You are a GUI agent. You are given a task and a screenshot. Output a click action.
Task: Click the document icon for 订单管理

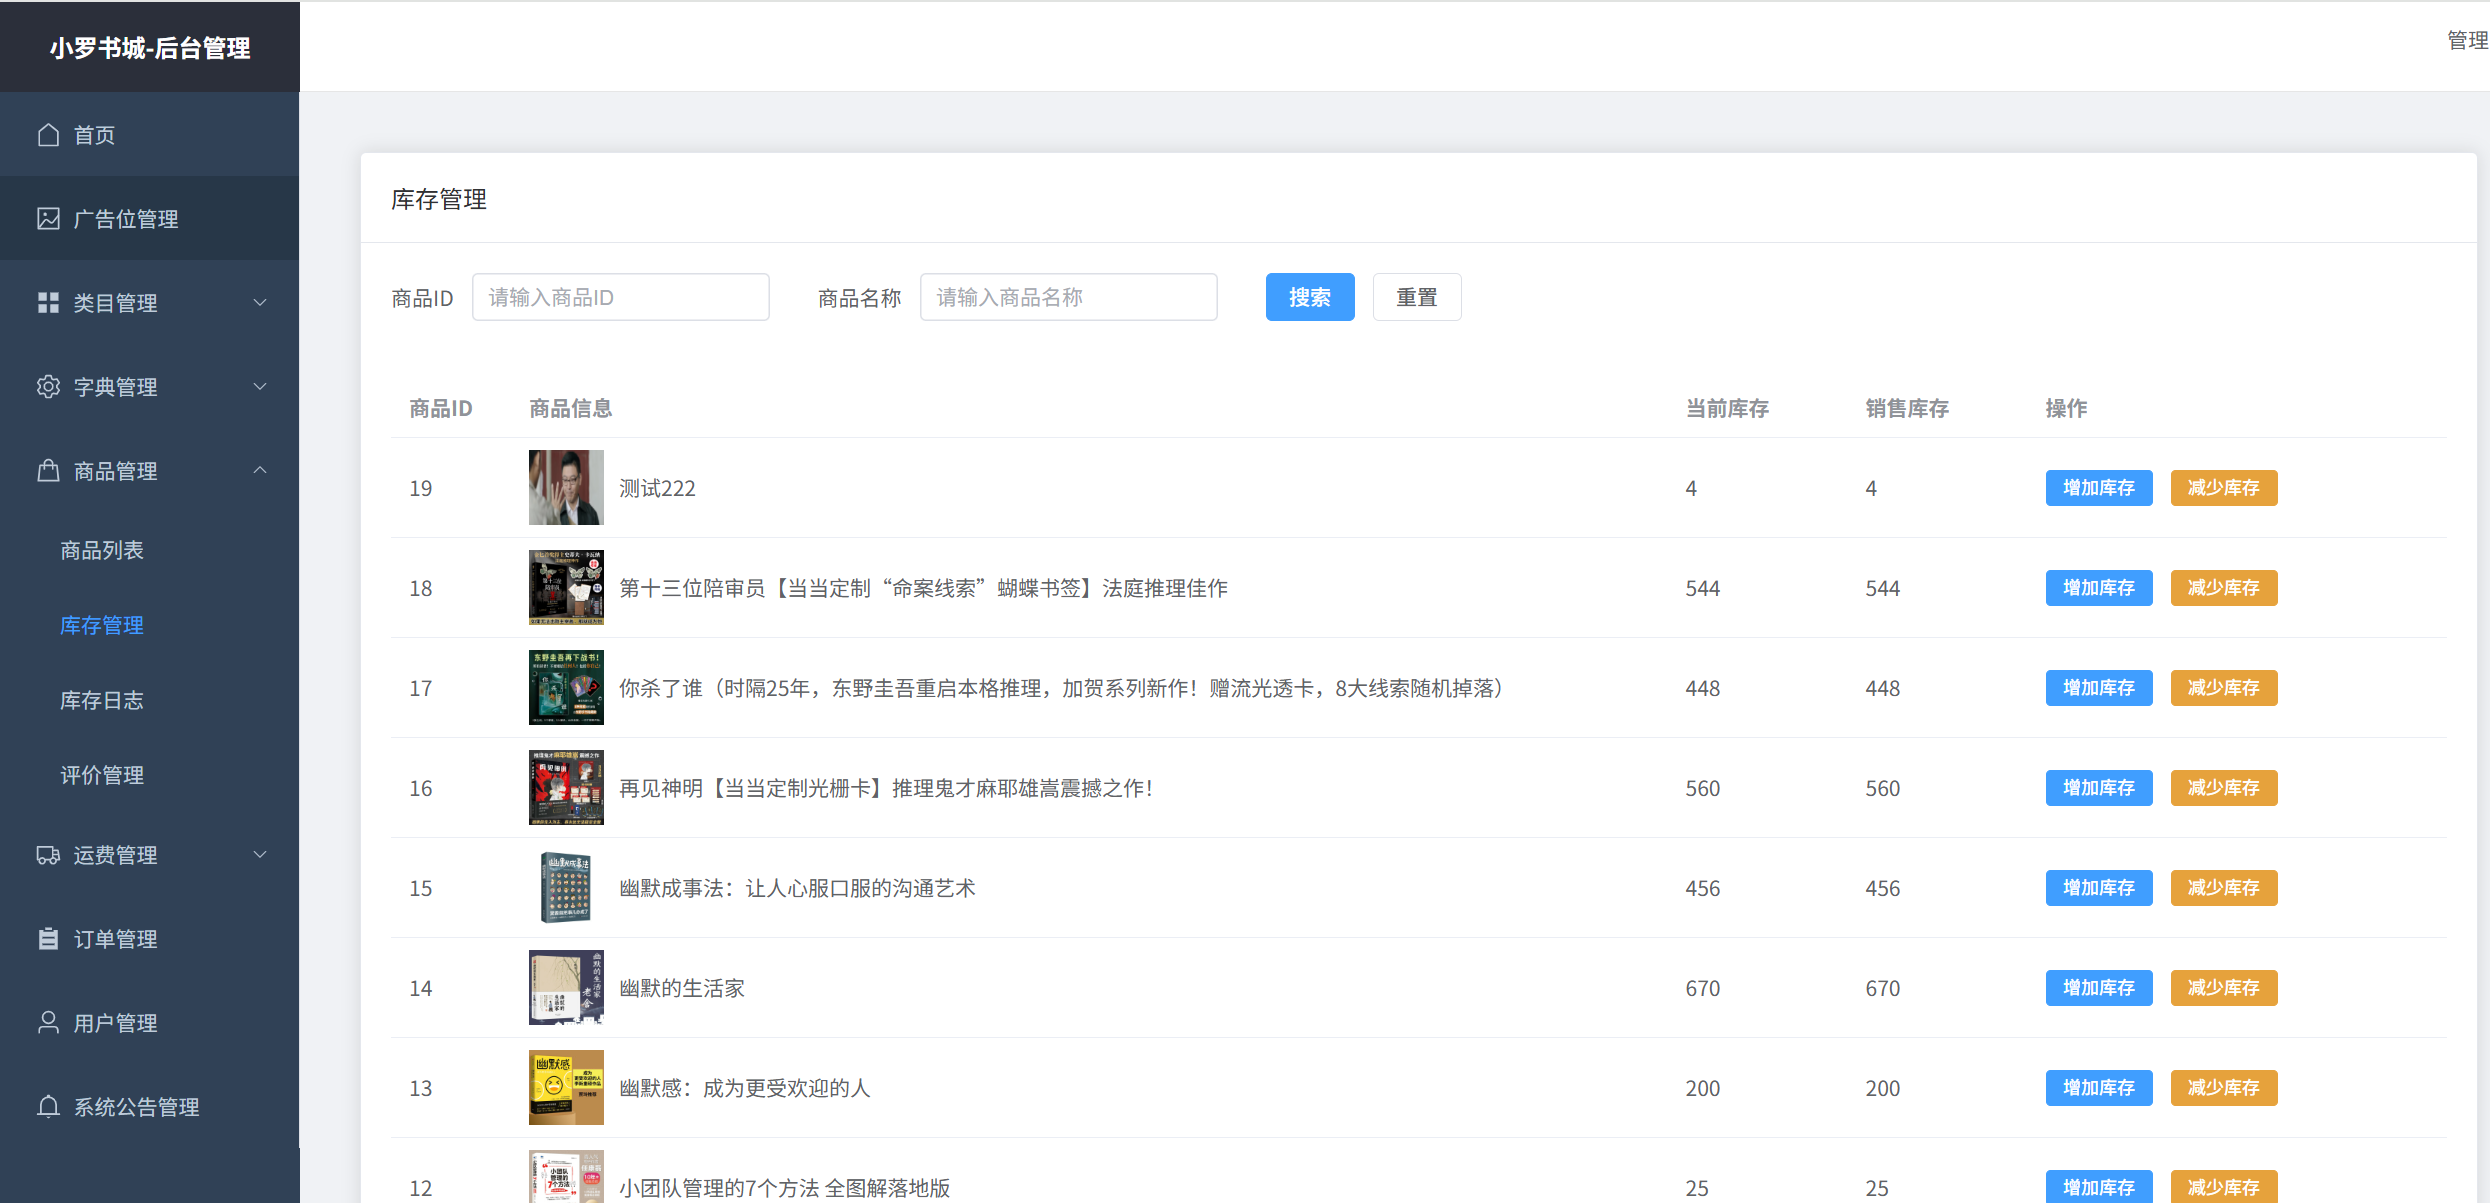48,938
